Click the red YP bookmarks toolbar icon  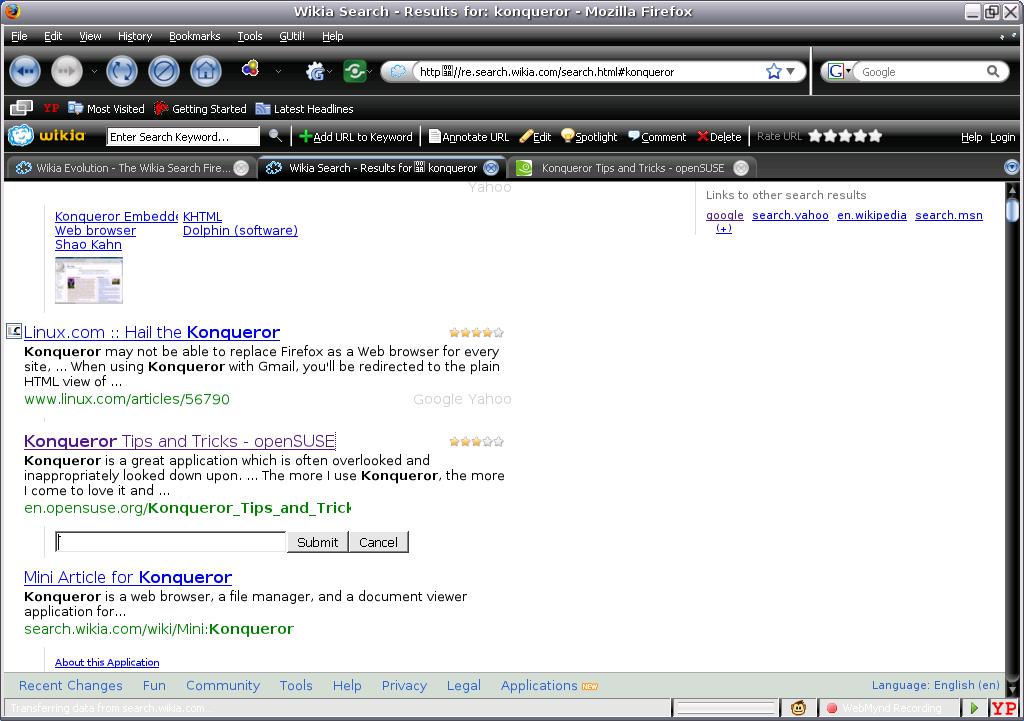[52, 108]
